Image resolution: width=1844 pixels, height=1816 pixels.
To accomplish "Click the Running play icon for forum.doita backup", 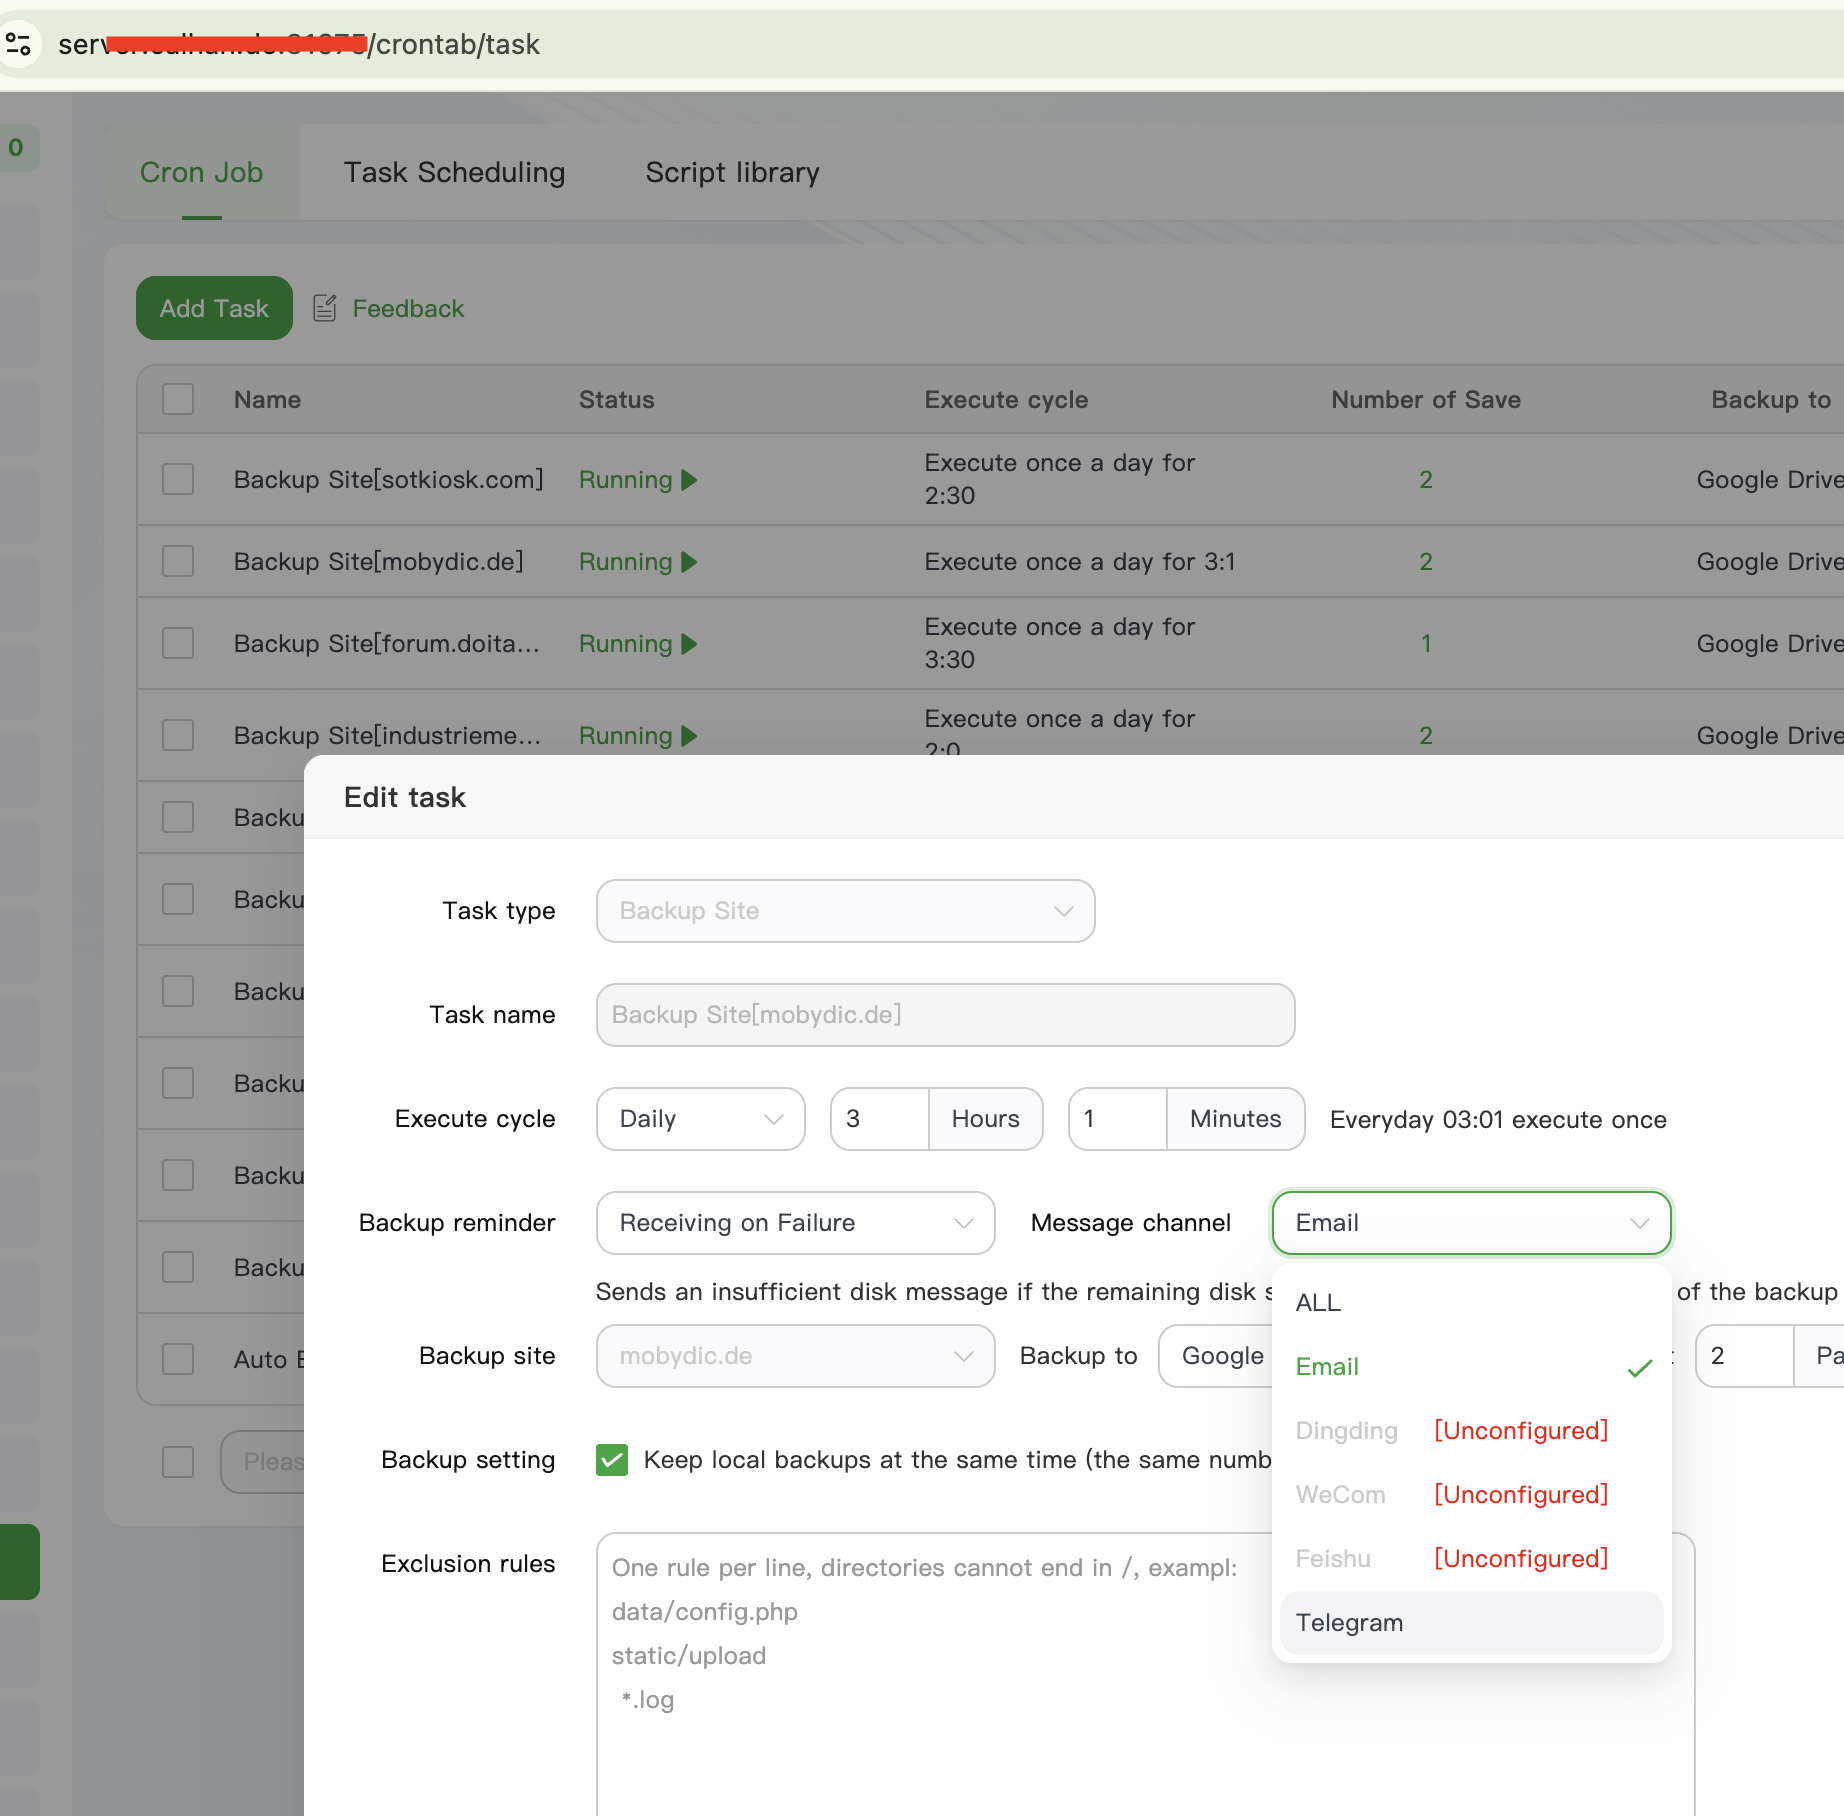I will [x=689, y=644].
